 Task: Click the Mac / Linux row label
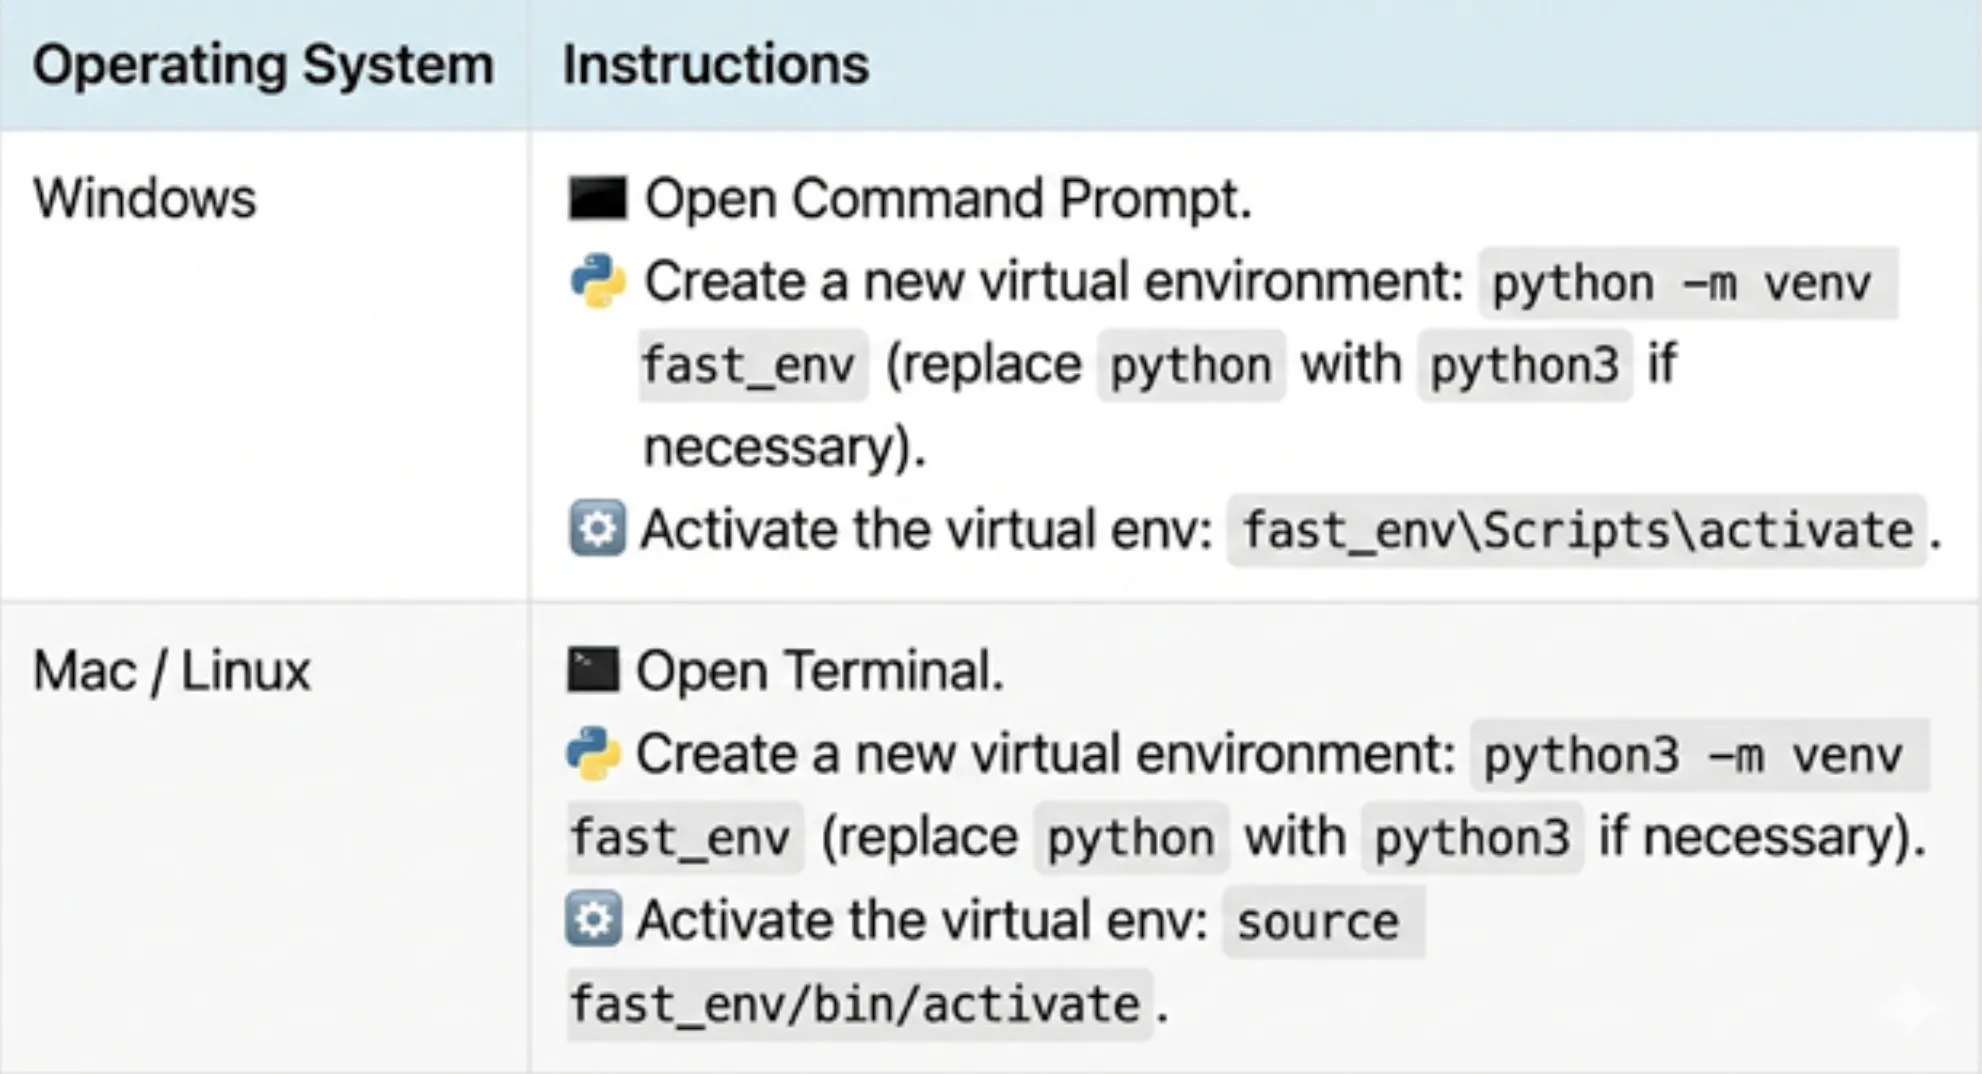click(171, 670)
